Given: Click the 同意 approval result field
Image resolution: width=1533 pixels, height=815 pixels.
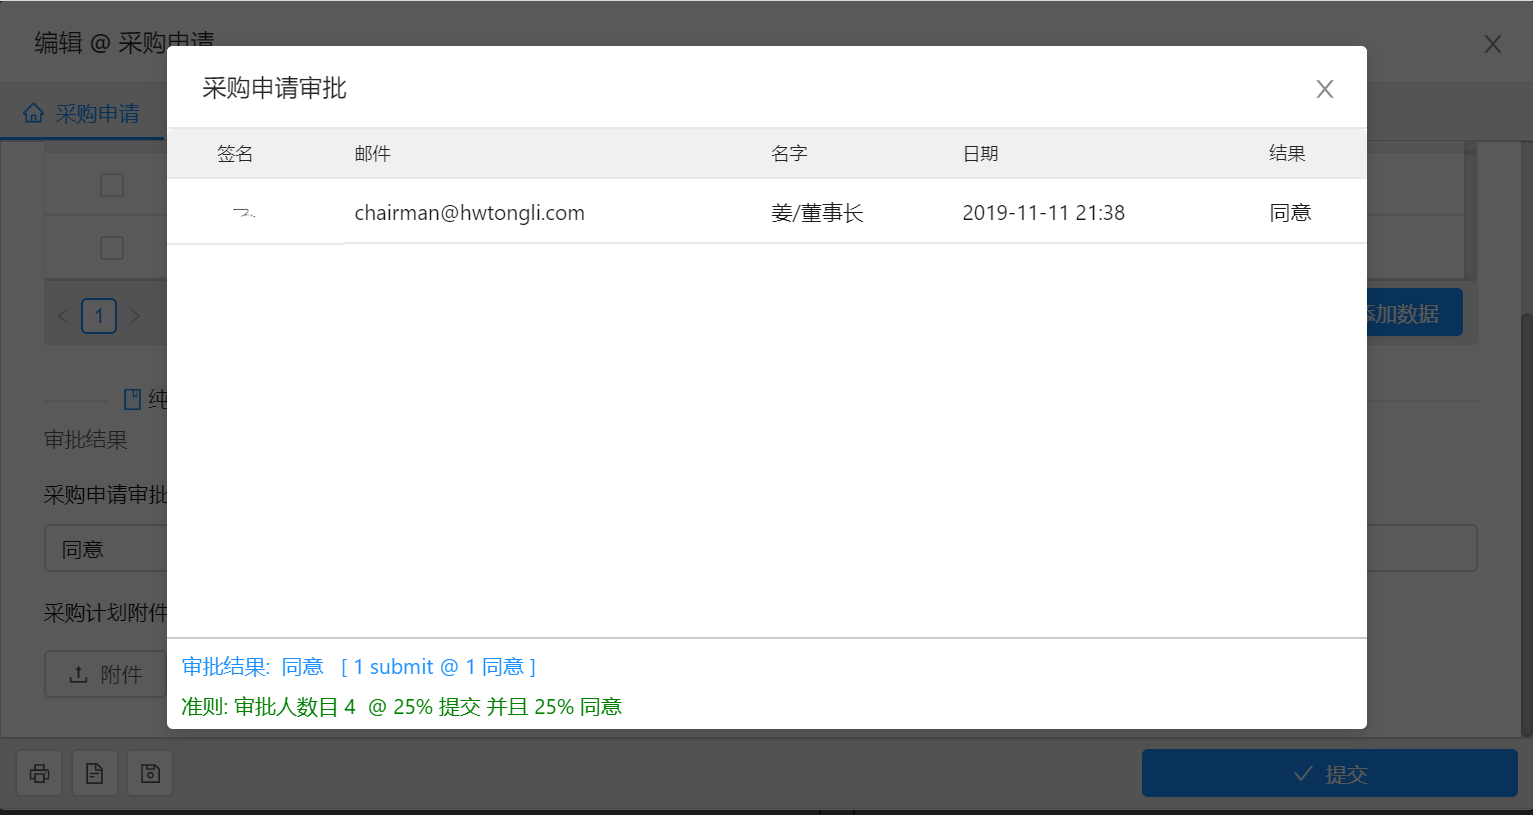Looking at the screenshot, I should pos(105,549).
